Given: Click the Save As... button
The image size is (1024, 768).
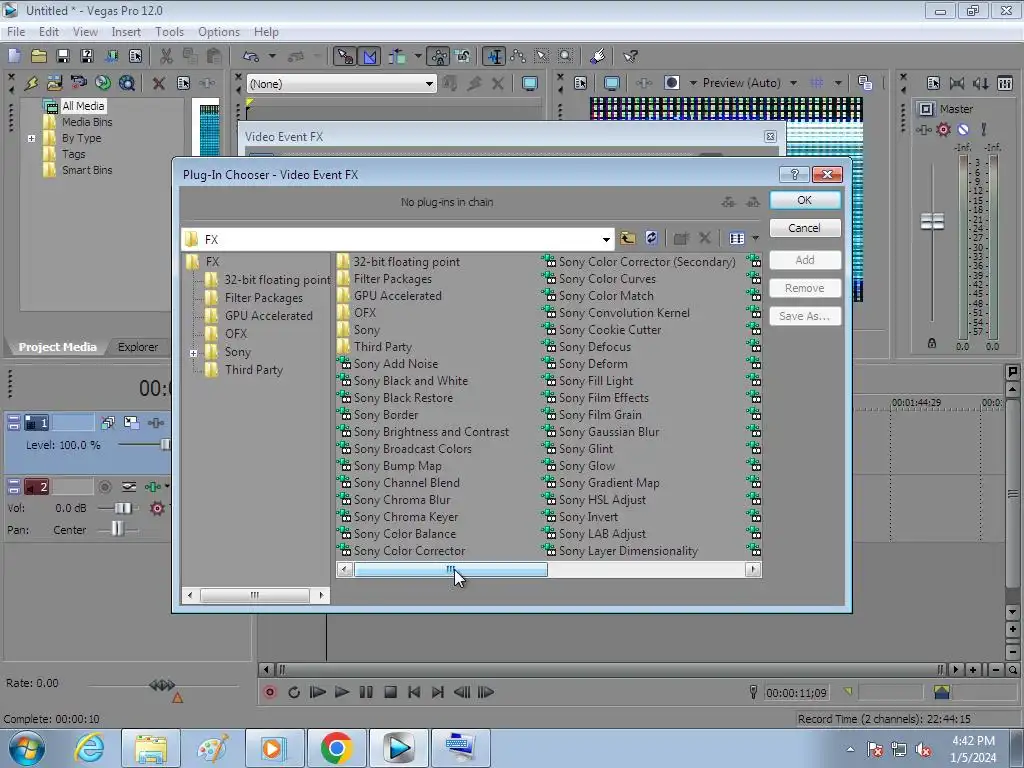Looking at the screenshot, I should pos(805,316).
